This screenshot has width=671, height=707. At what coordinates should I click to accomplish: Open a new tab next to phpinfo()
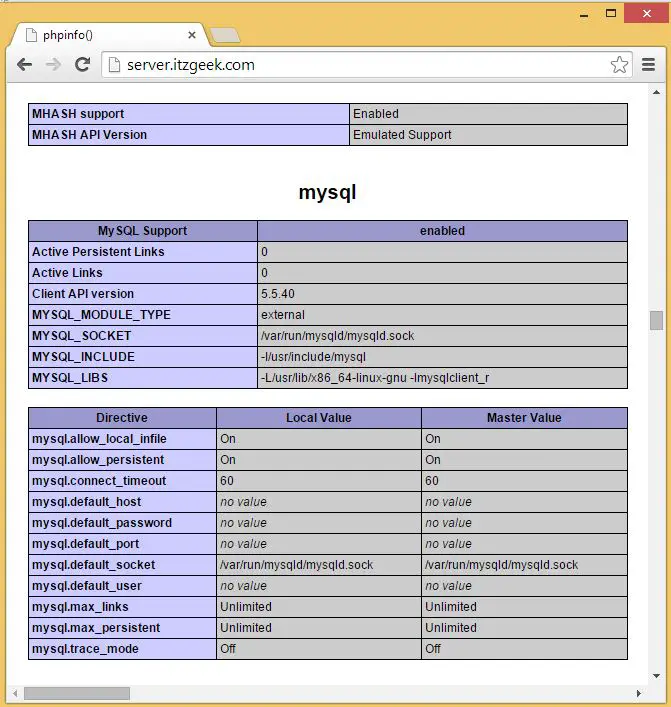click(x=225, y=35)
